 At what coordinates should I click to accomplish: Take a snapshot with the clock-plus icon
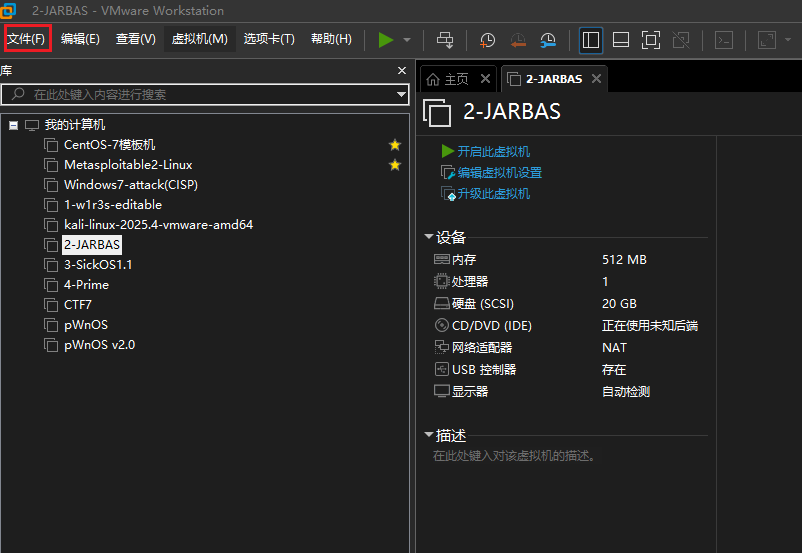487,40
